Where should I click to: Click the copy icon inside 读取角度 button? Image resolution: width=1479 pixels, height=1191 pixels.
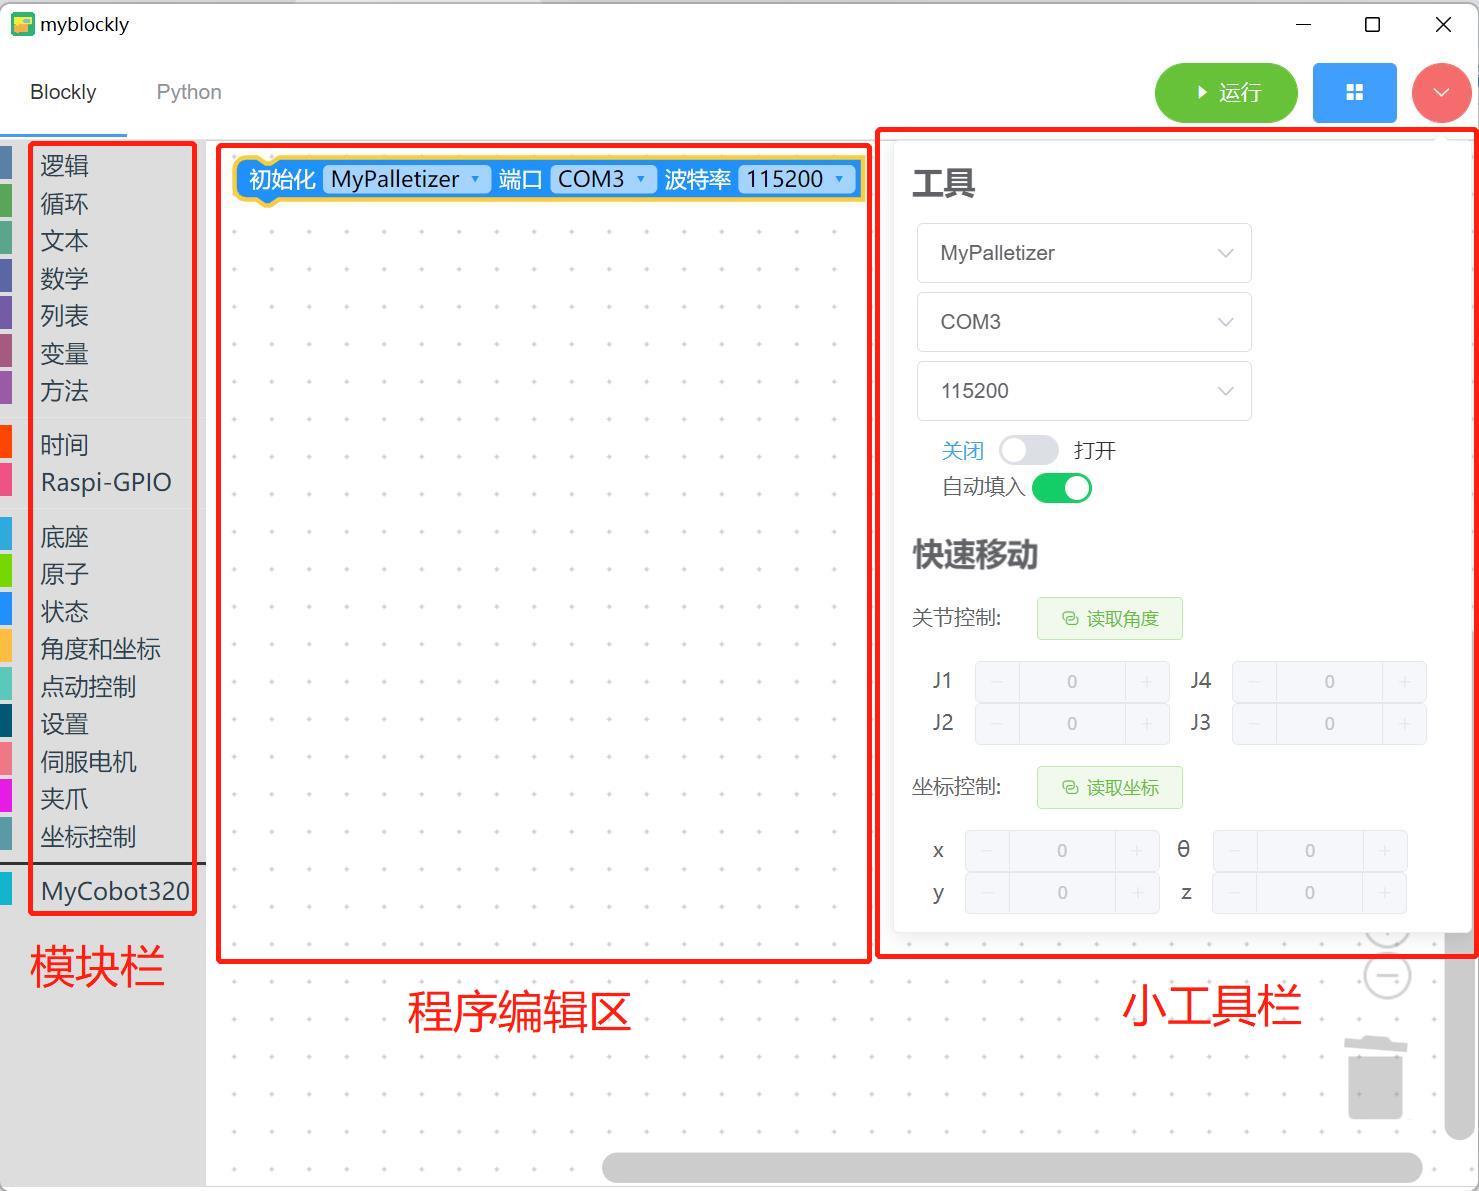(1069, 618)
